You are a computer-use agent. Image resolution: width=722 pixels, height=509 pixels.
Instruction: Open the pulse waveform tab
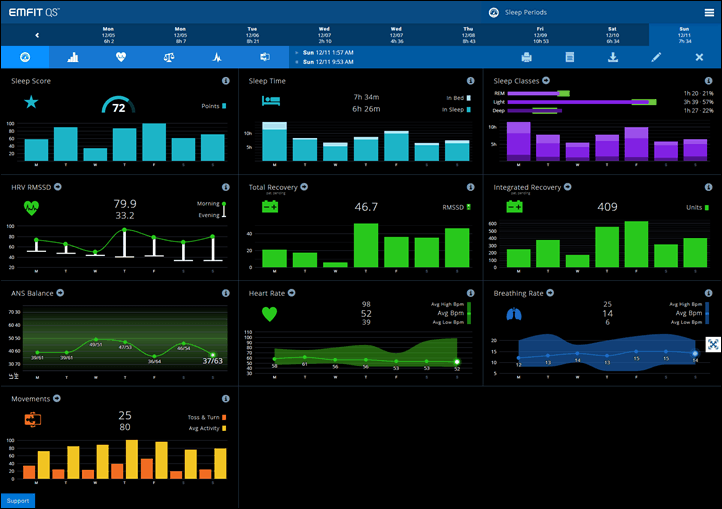pos(217,57)
